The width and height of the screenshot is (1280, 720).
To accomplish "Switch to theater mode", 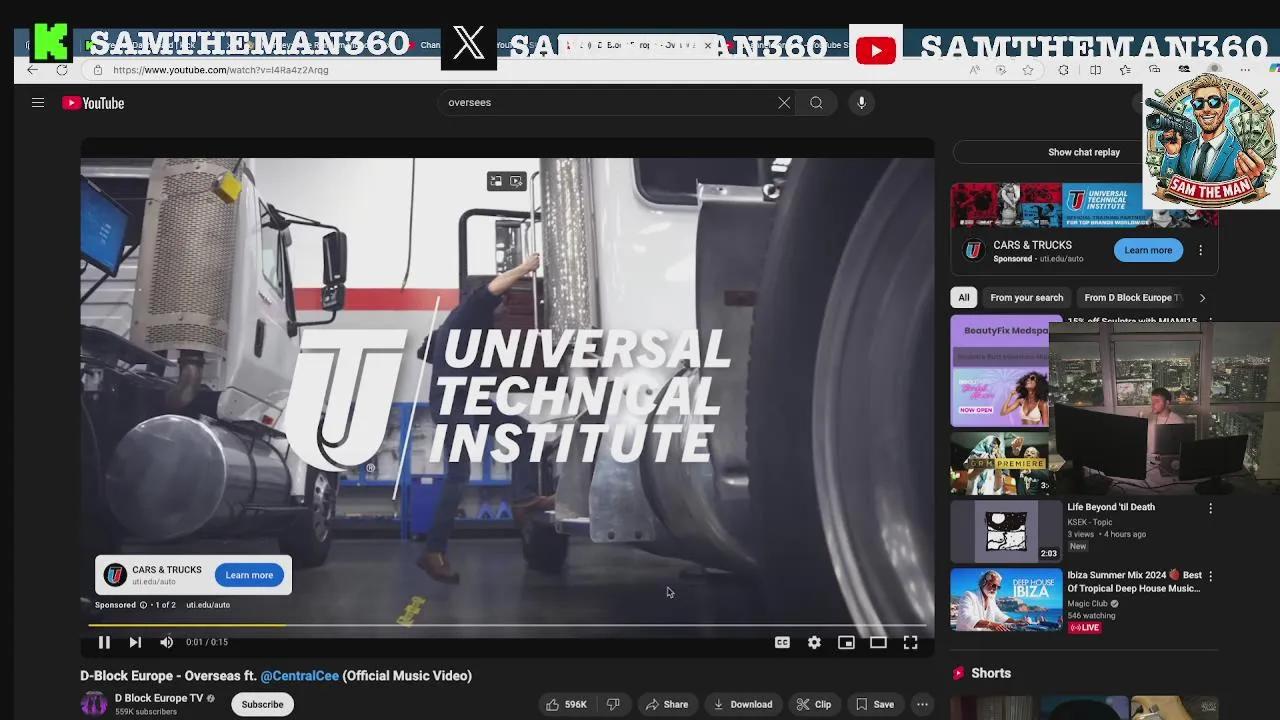I will [x=878, y=642].
